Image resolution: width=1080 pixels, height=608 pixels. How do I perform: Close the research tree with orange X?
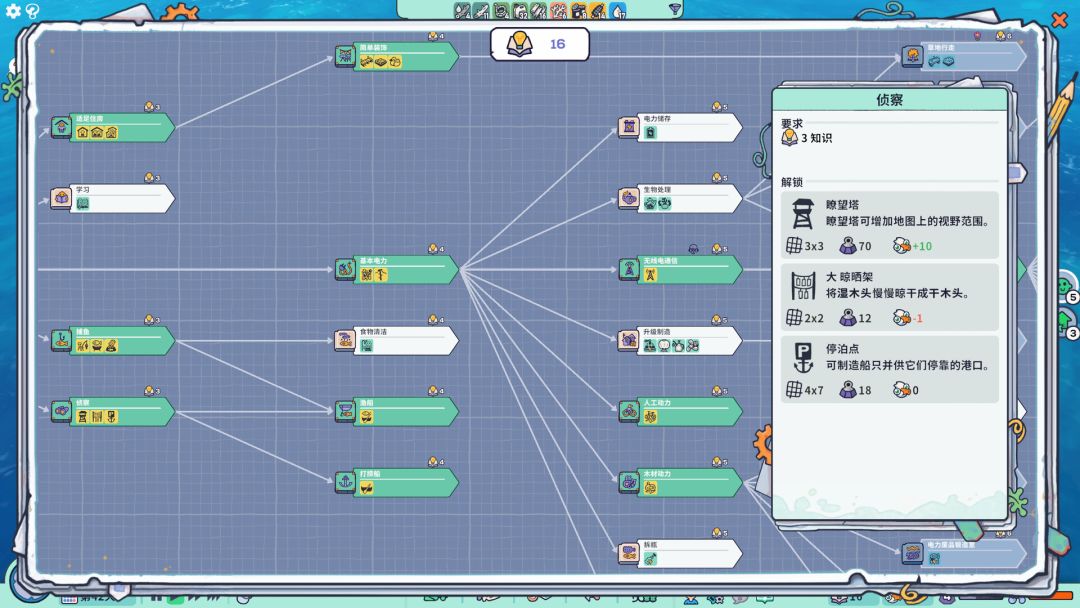coord(1059,18)
